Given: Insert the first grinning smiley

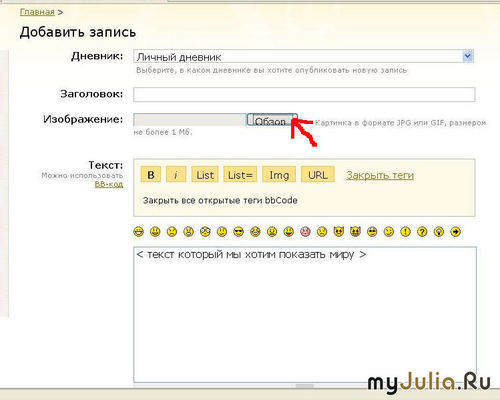Looking at the screenshot, I should coord(139,232).
